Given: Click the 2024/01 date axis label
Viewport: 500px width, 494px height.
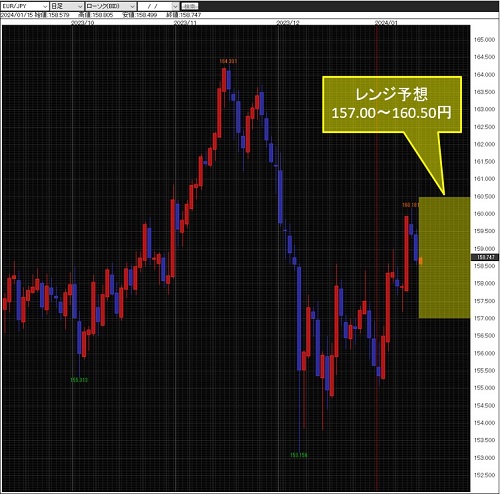Looking at the screenshot, I should point(386,23).
